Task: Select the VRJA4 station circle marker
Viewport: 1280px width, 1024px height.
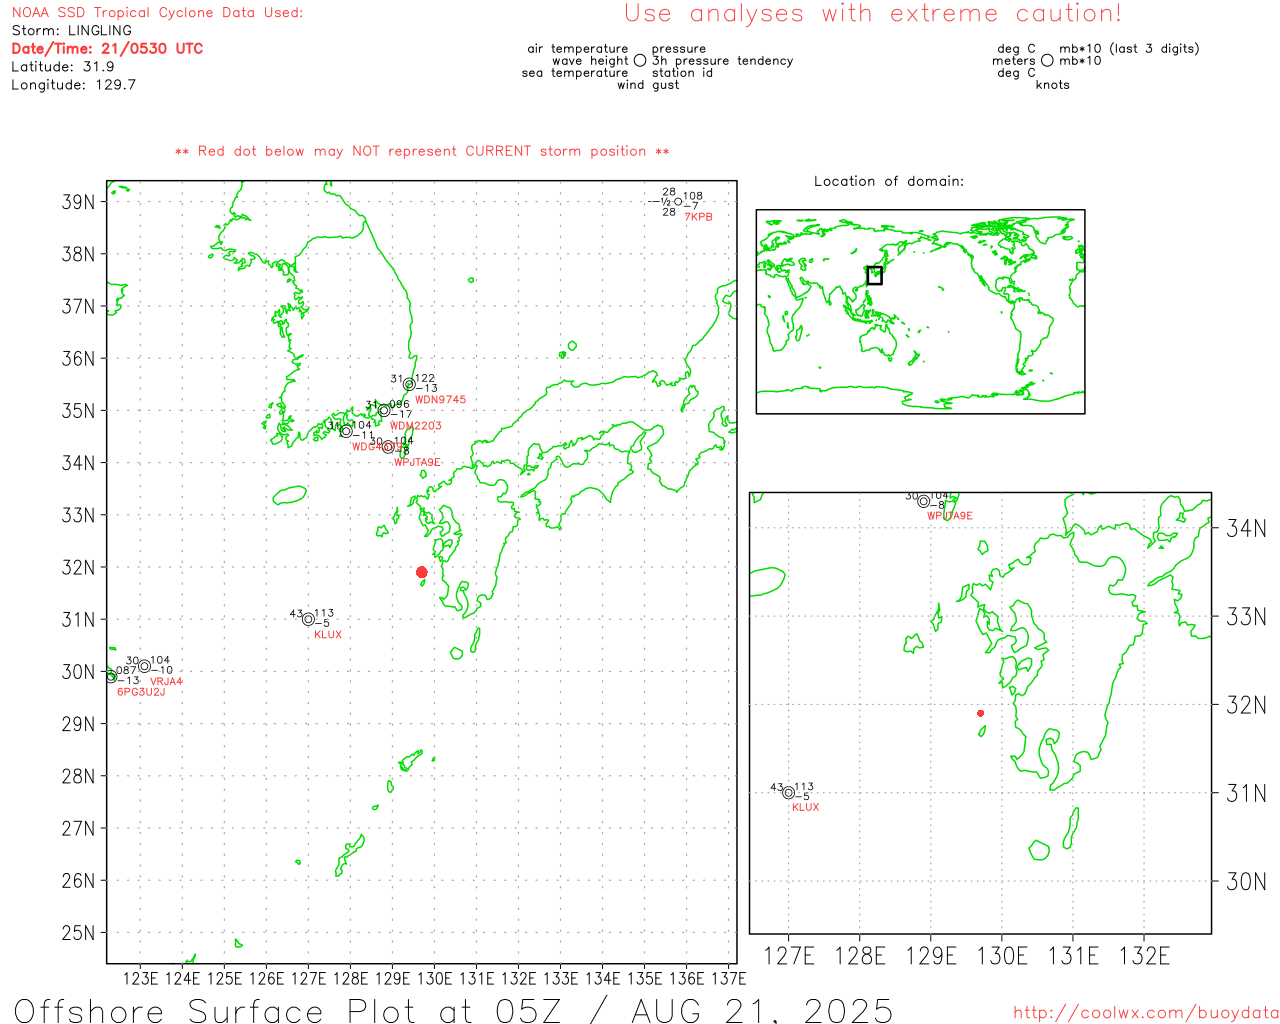Action: pos(145,666)
